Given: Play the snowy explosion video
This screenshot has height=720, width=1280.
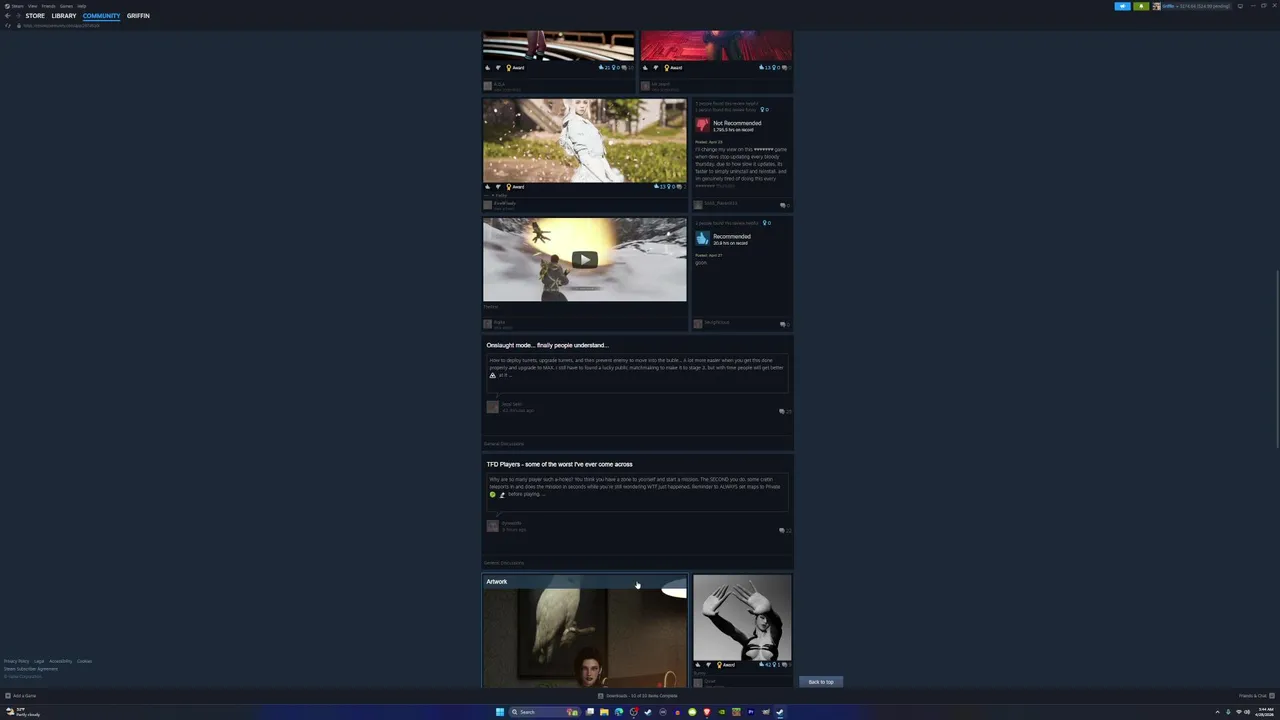Looking at the screenshot, I should tap(585, 260).
